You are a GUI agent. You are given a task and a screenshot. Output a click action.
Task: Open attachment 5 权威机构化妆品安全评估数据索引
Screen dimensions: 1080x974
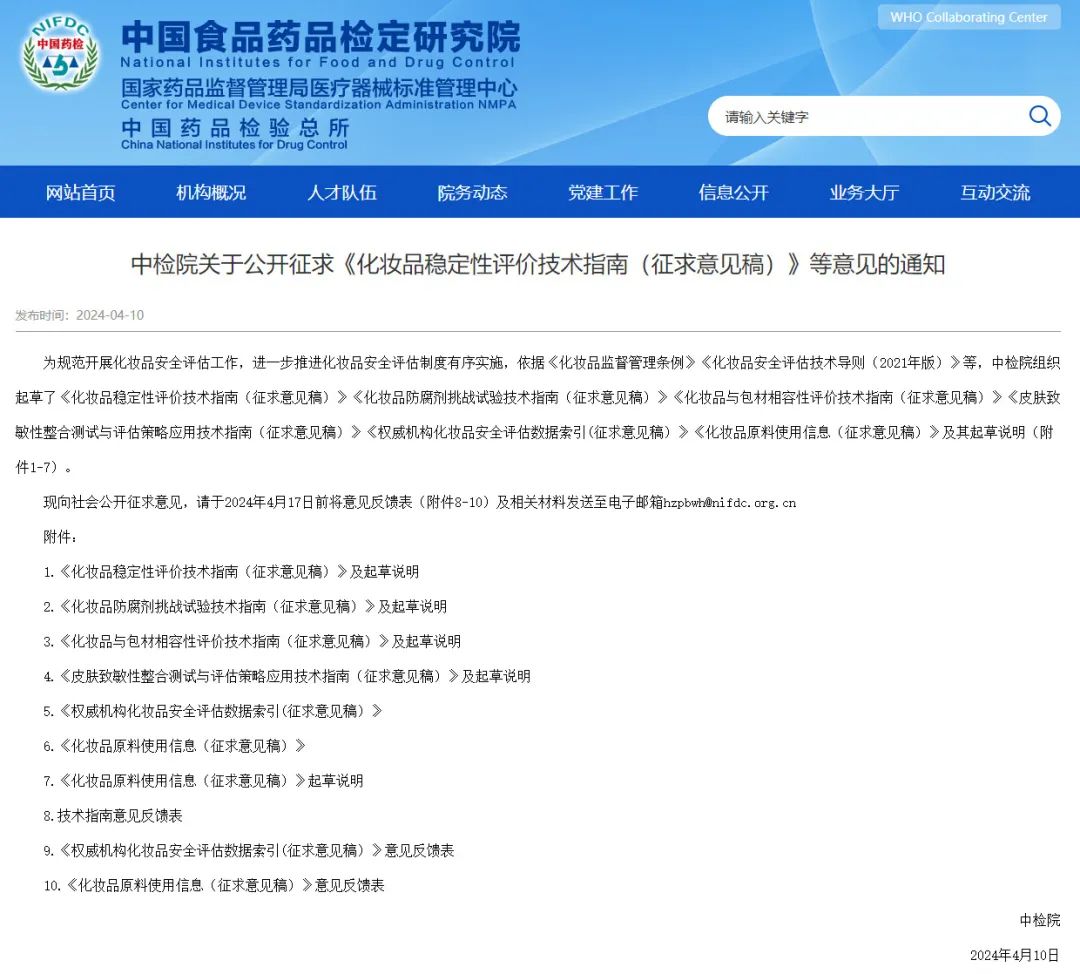(212, 711)
